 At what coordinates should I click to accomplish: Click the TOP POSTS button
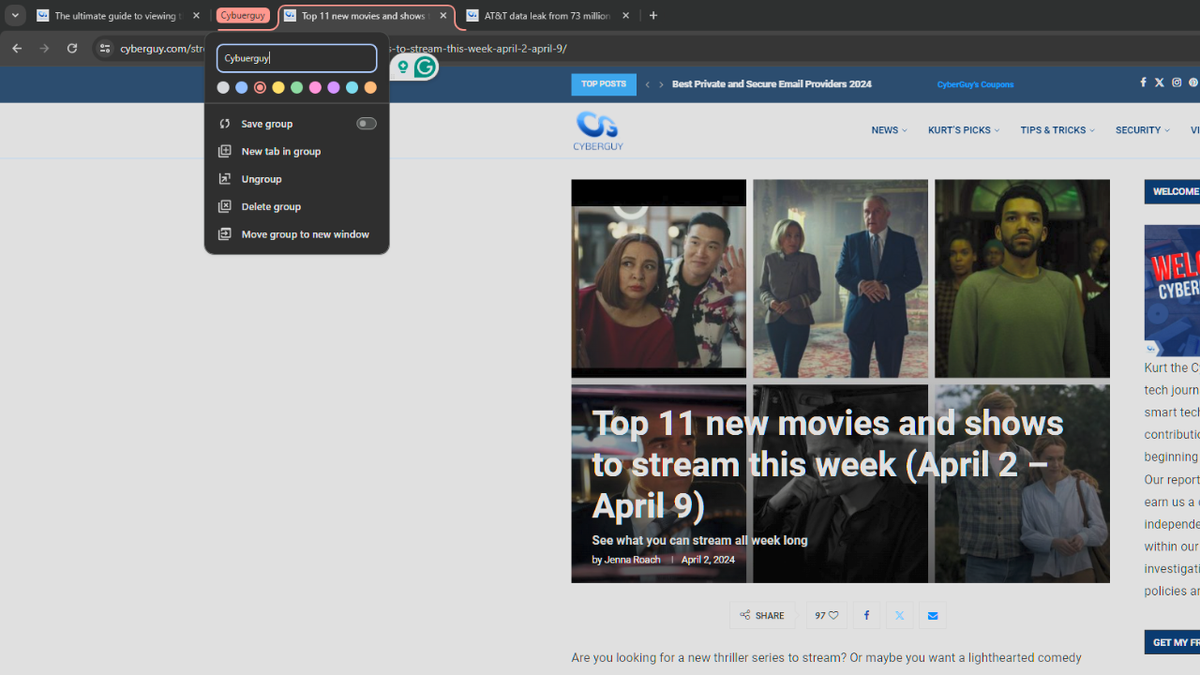603,84
